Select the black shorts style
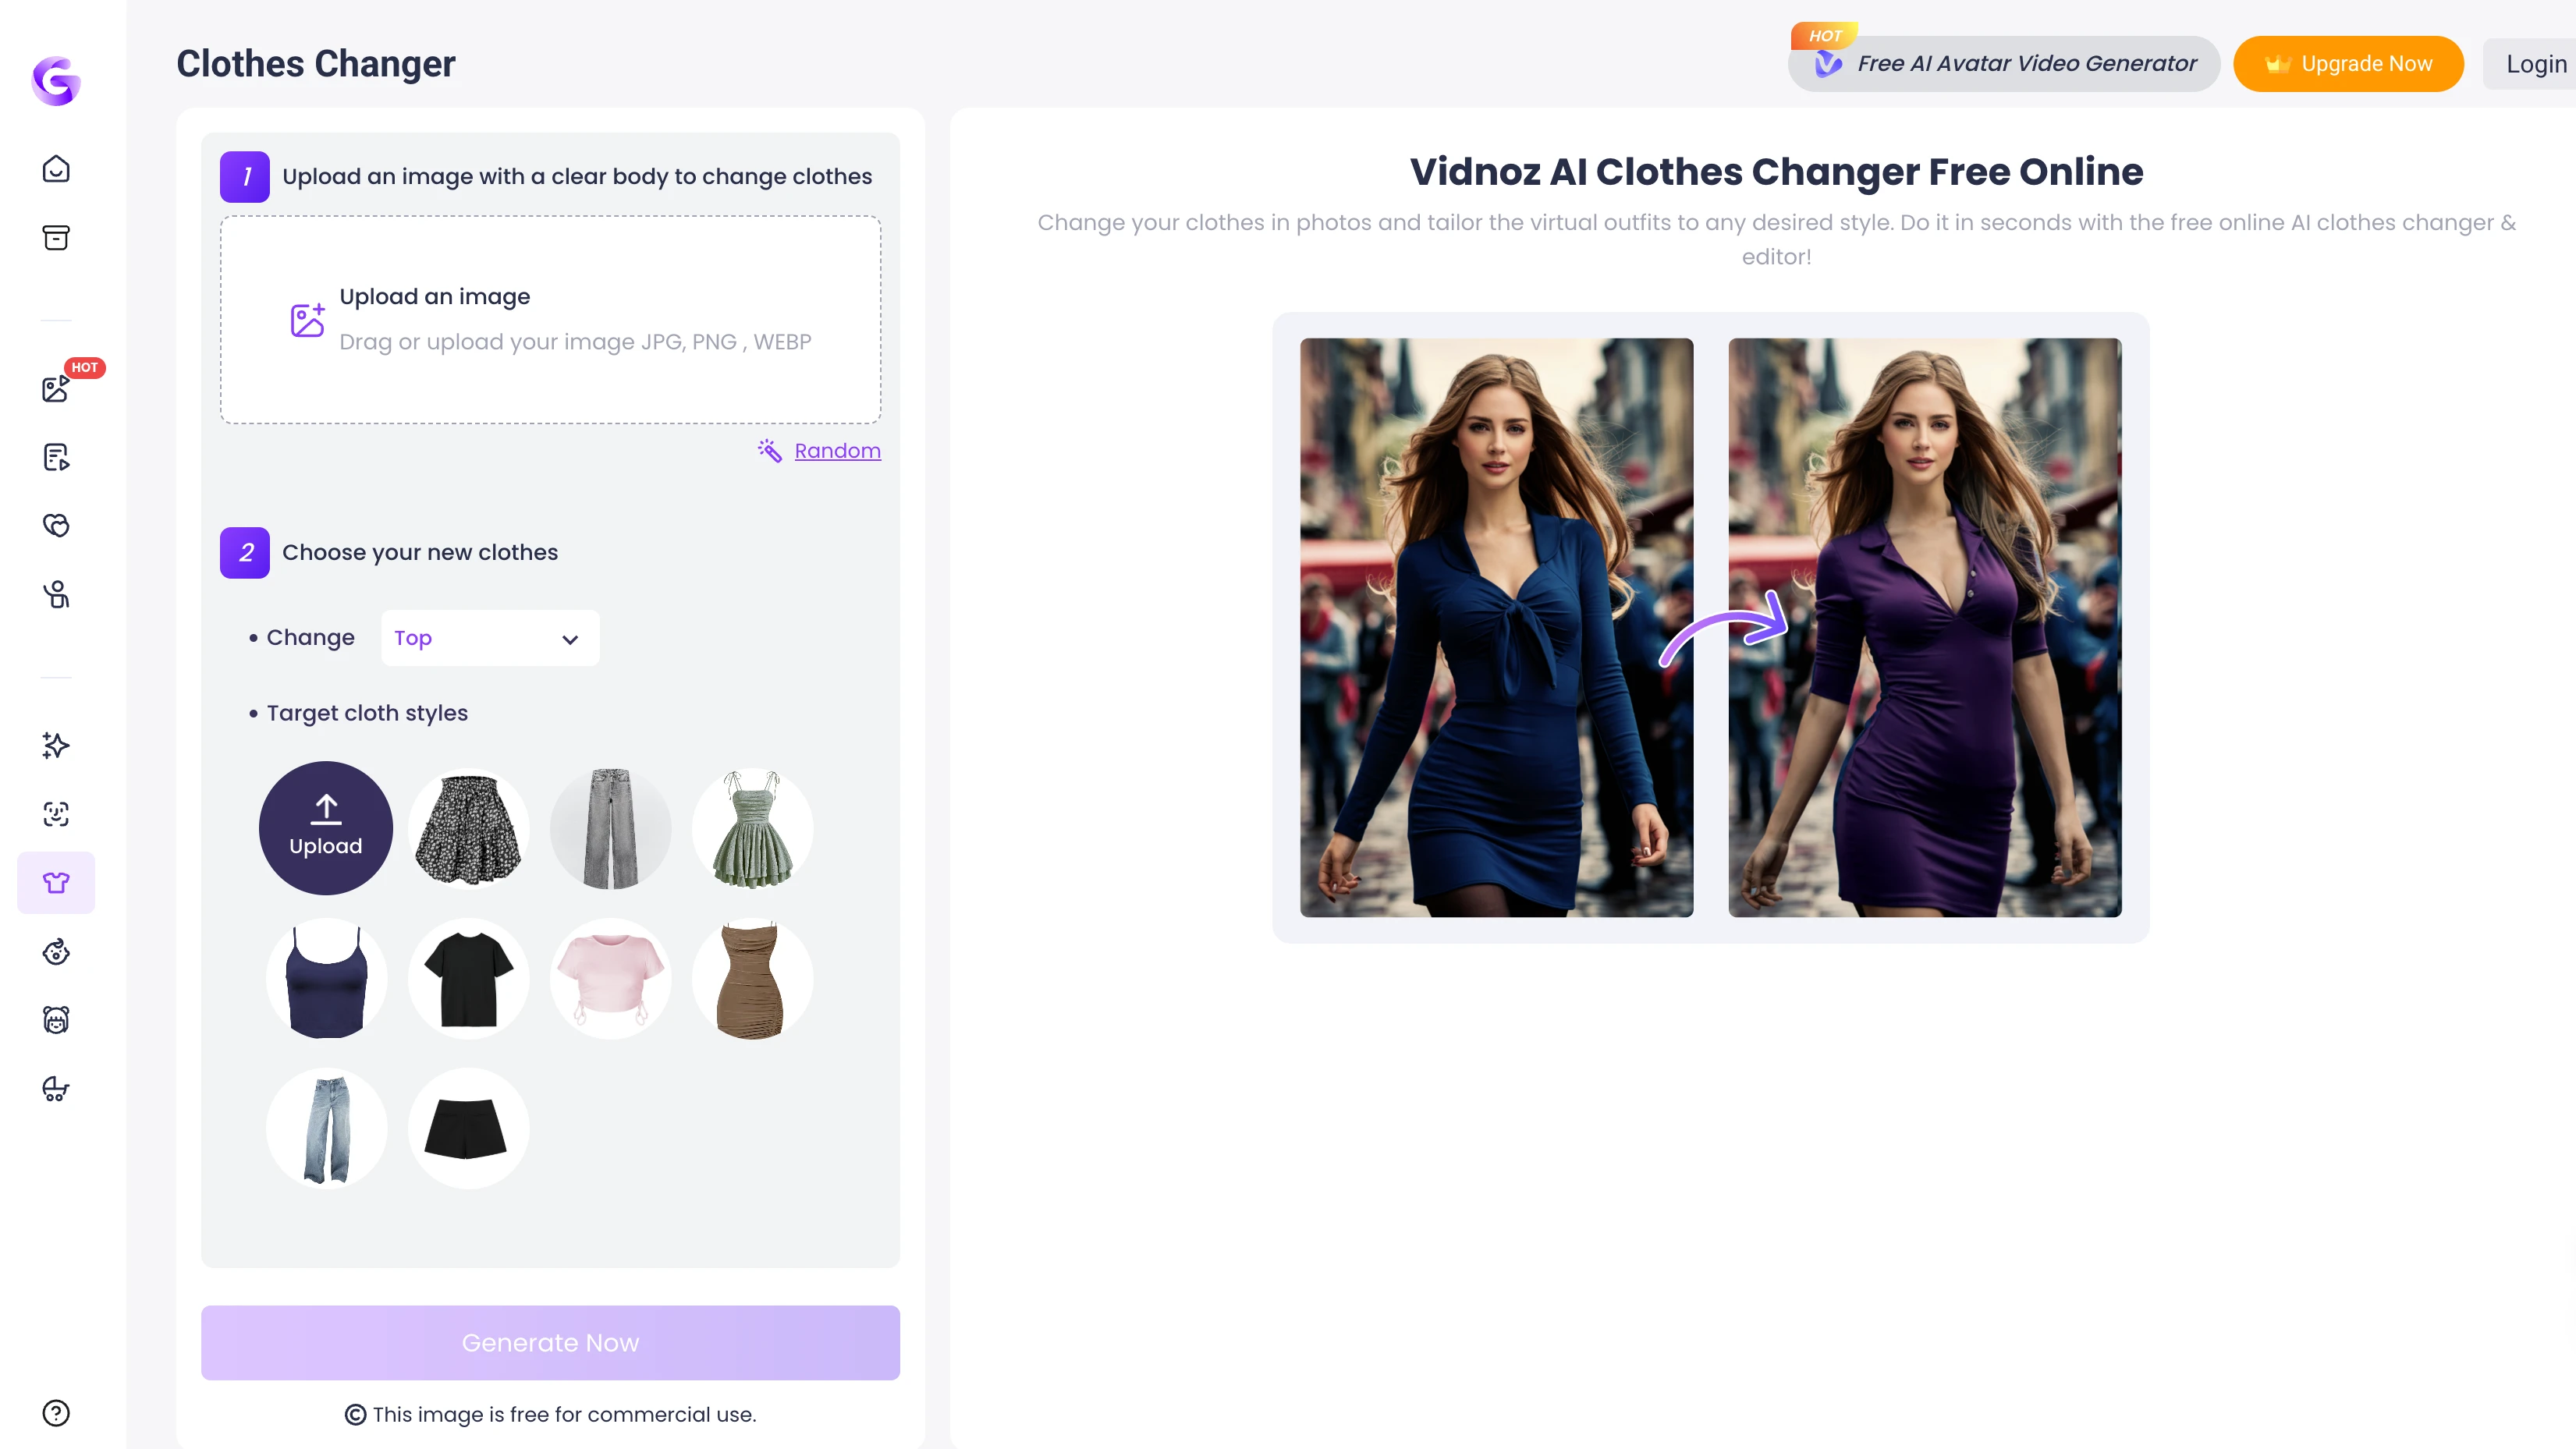Image resolution: width=2576 pixels, height=1449 pixels. coord(468,1128)
